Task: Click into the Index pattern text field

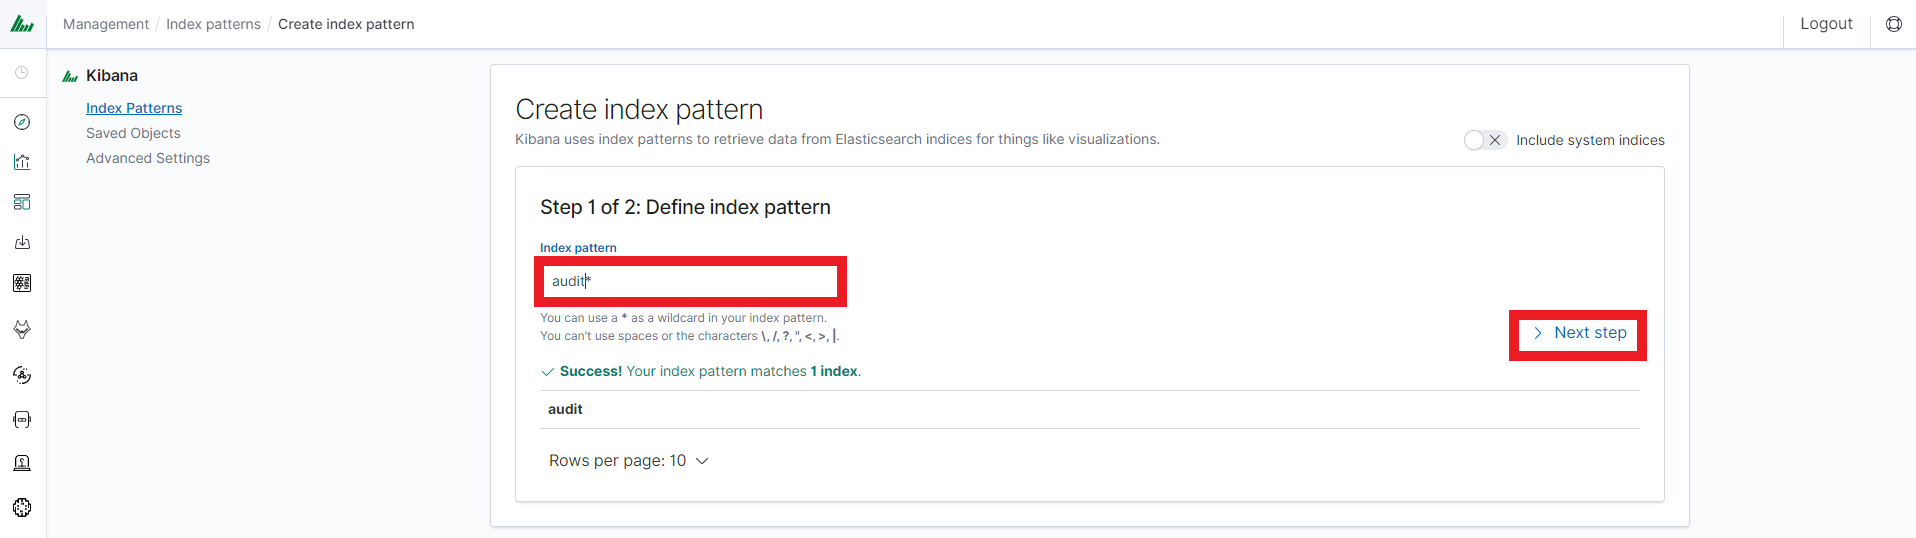Action: tap(690, 281)
